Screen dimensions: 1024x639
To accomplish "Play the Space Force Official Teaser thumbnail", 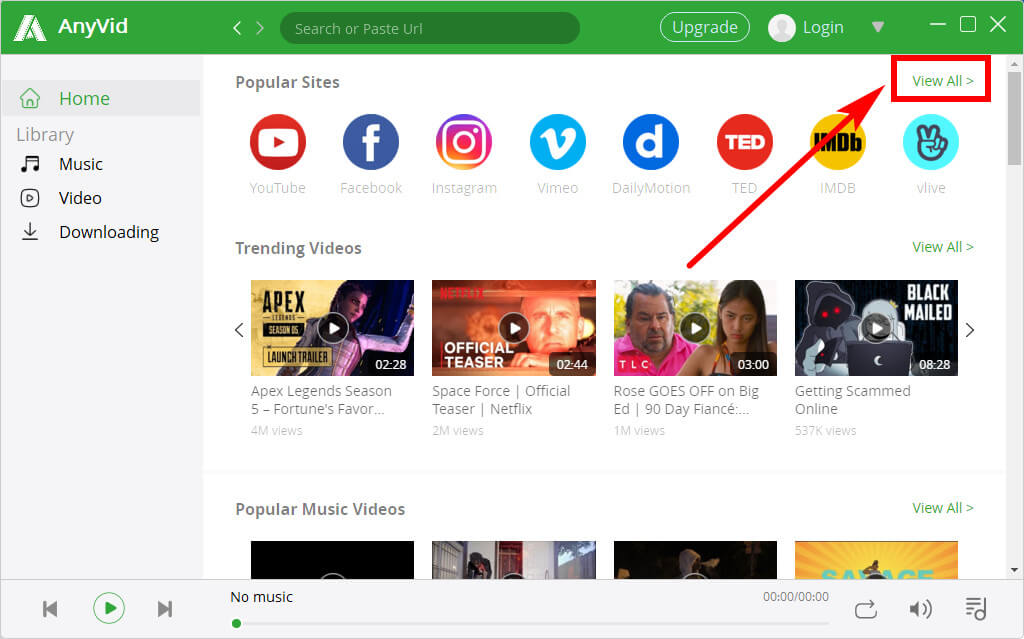I will click(x=514, y=328).
